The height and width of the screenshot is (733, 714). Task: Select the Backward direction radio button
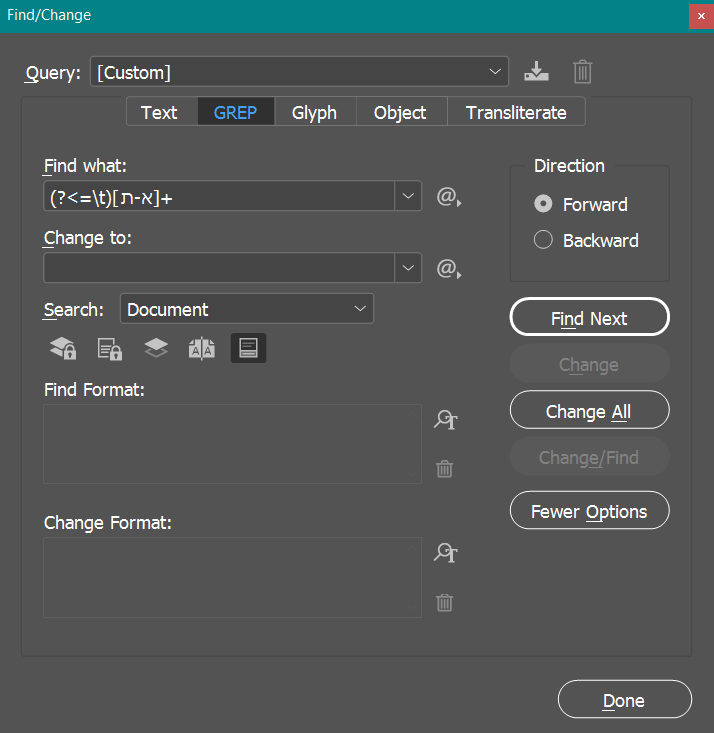(543, 240)
